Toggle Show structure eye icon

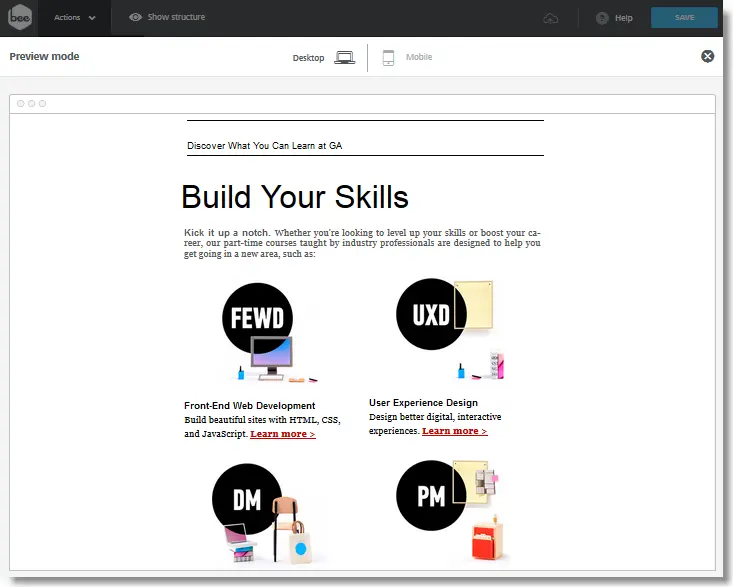[x=136, y=17]
